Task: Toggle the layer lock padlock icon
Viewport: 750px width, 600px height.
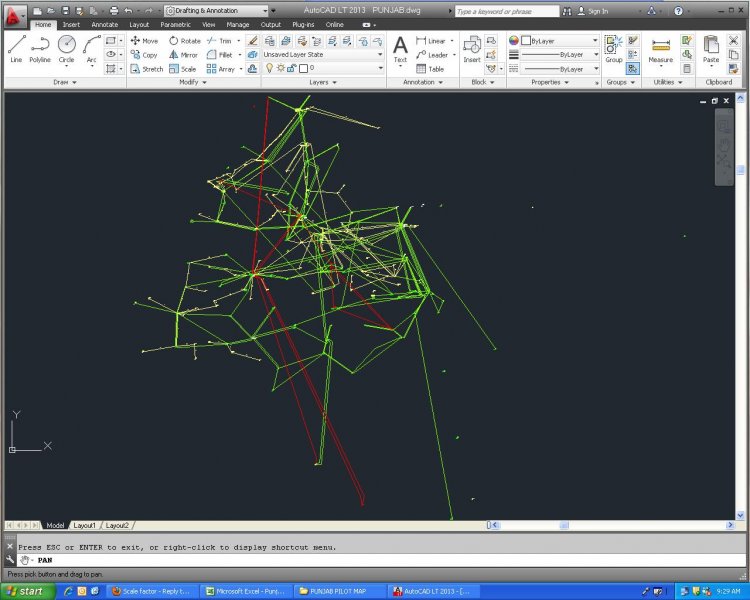Action: tap(290, 69)
